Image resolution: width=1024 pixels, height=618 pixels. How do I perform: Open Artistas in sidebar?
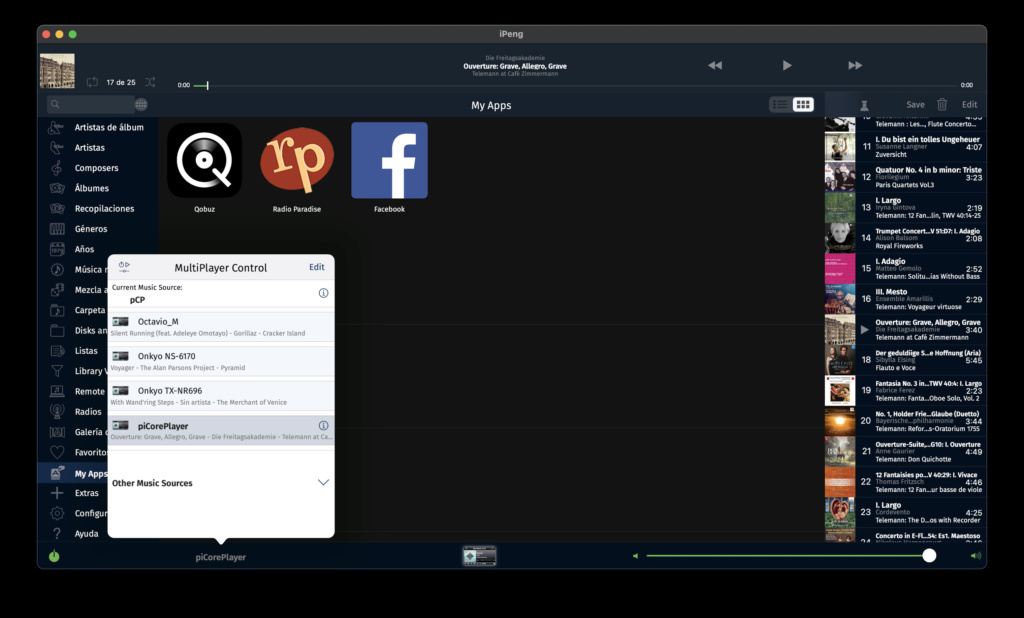[98, 148]
